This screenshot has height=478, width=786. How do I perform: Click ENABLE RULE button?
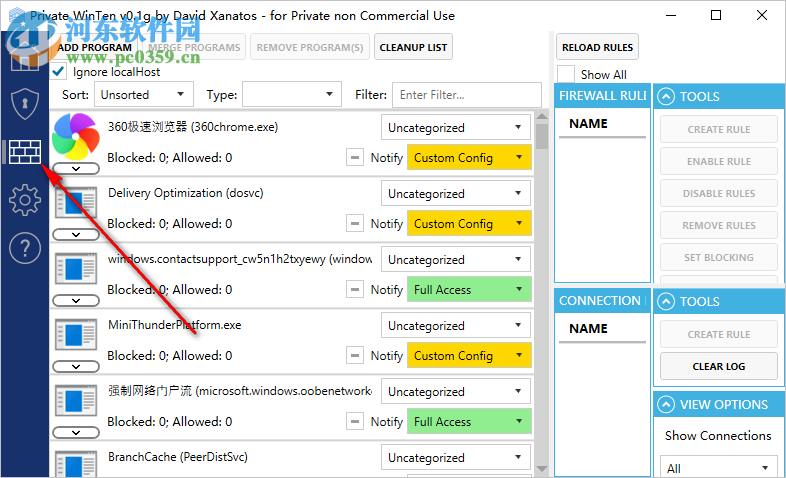tap(718, 161)
